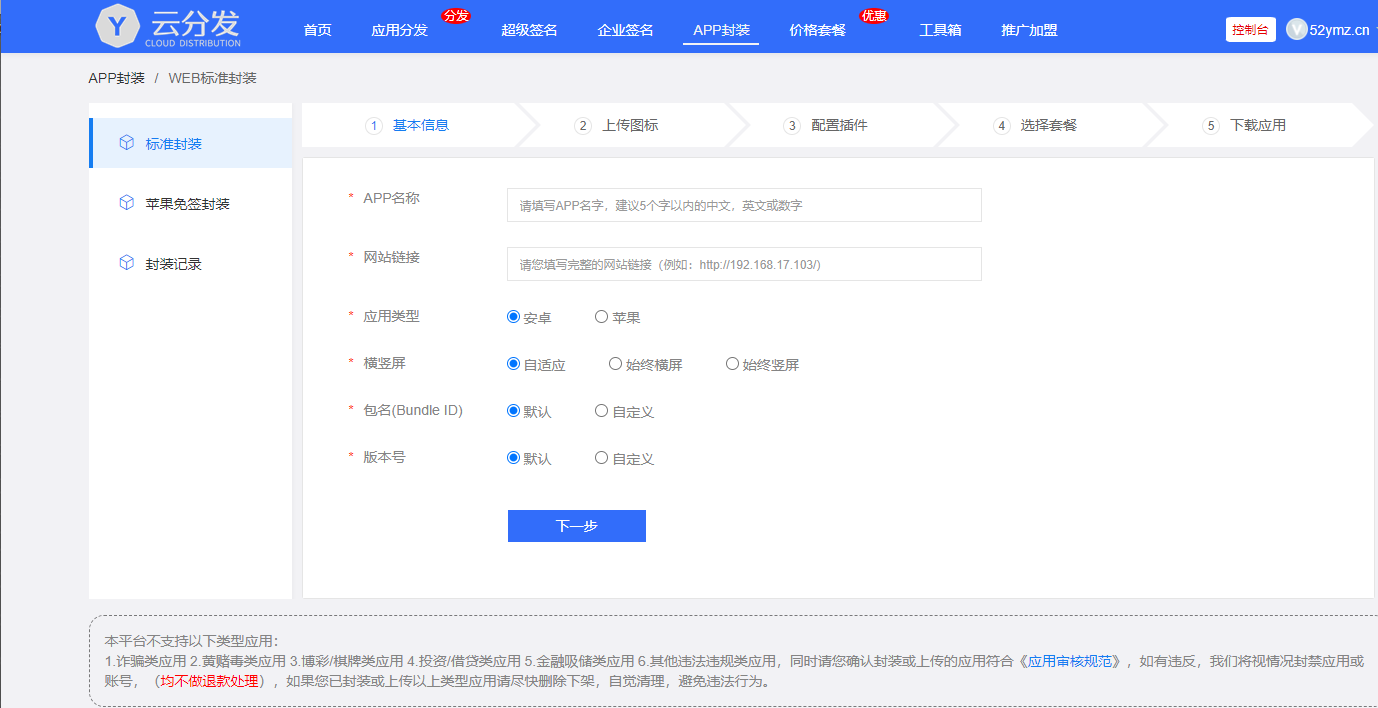Select the 安卓 application type radio
1378x708 pixels.
(x=514, y=317)
